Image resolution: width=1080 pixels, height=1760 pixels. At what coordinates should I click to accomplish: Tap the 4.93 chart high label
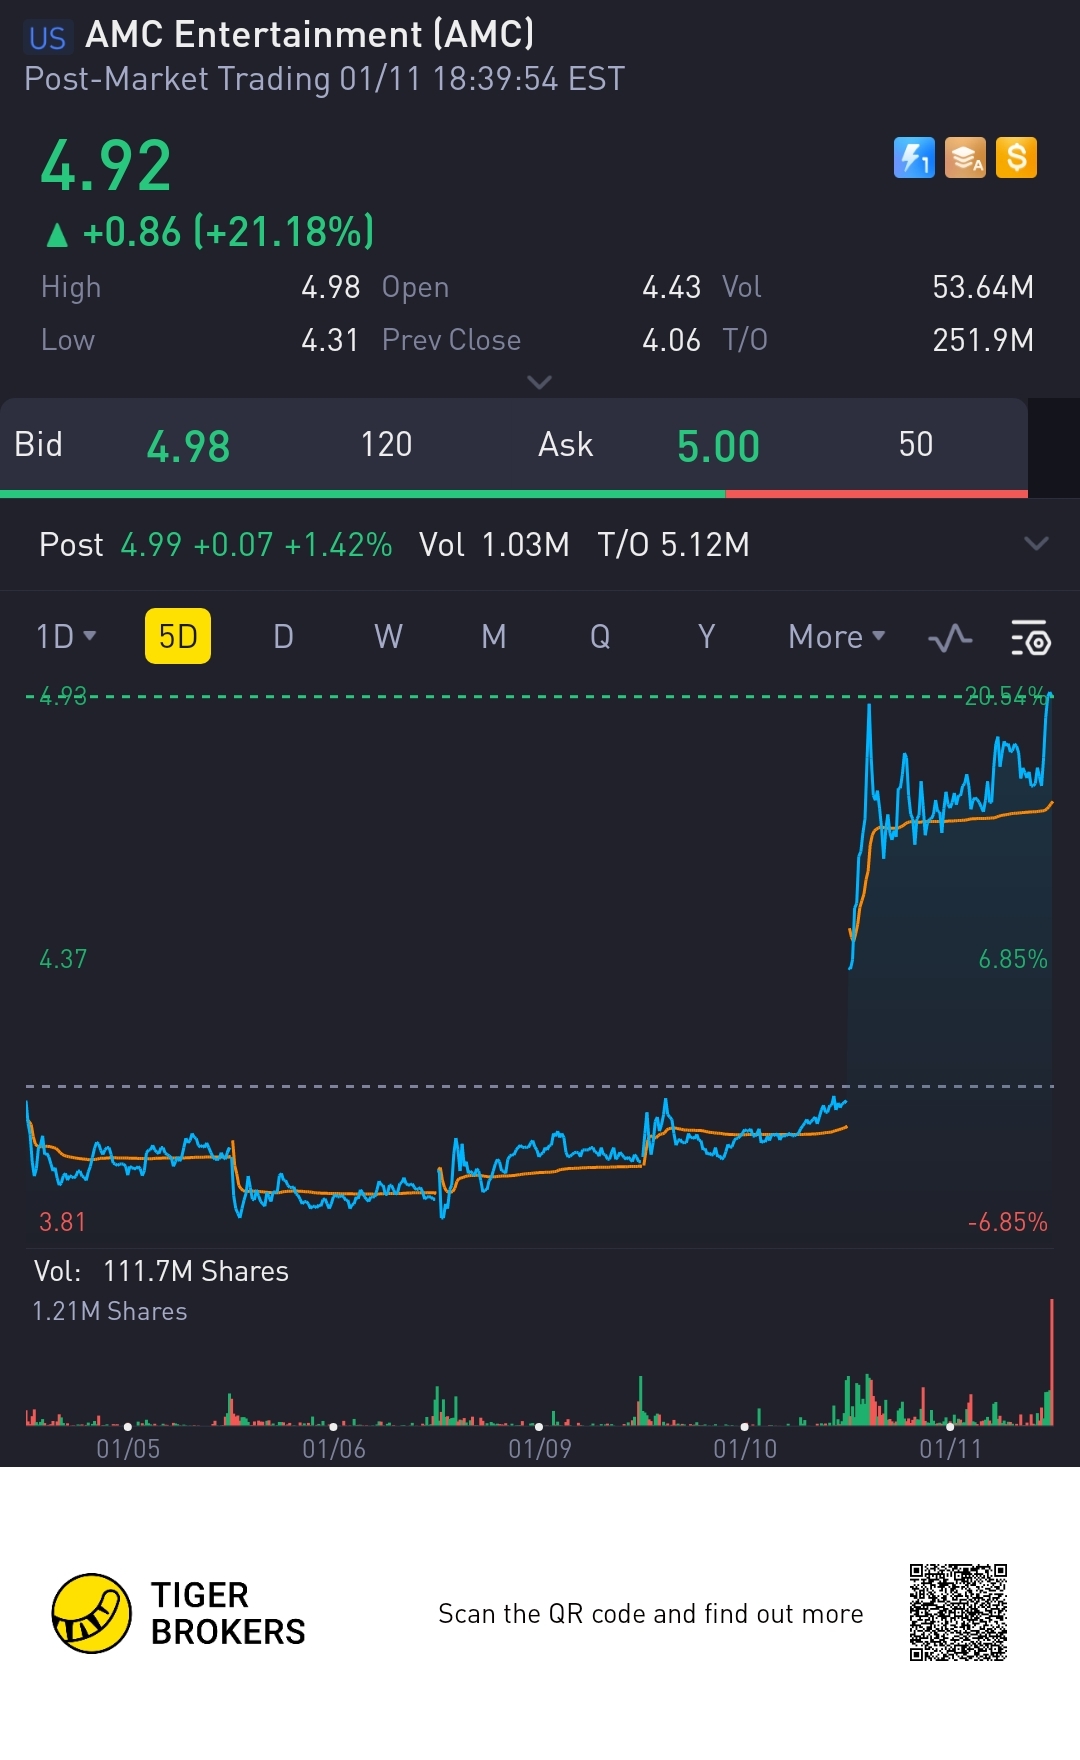[x=63, y=696]
